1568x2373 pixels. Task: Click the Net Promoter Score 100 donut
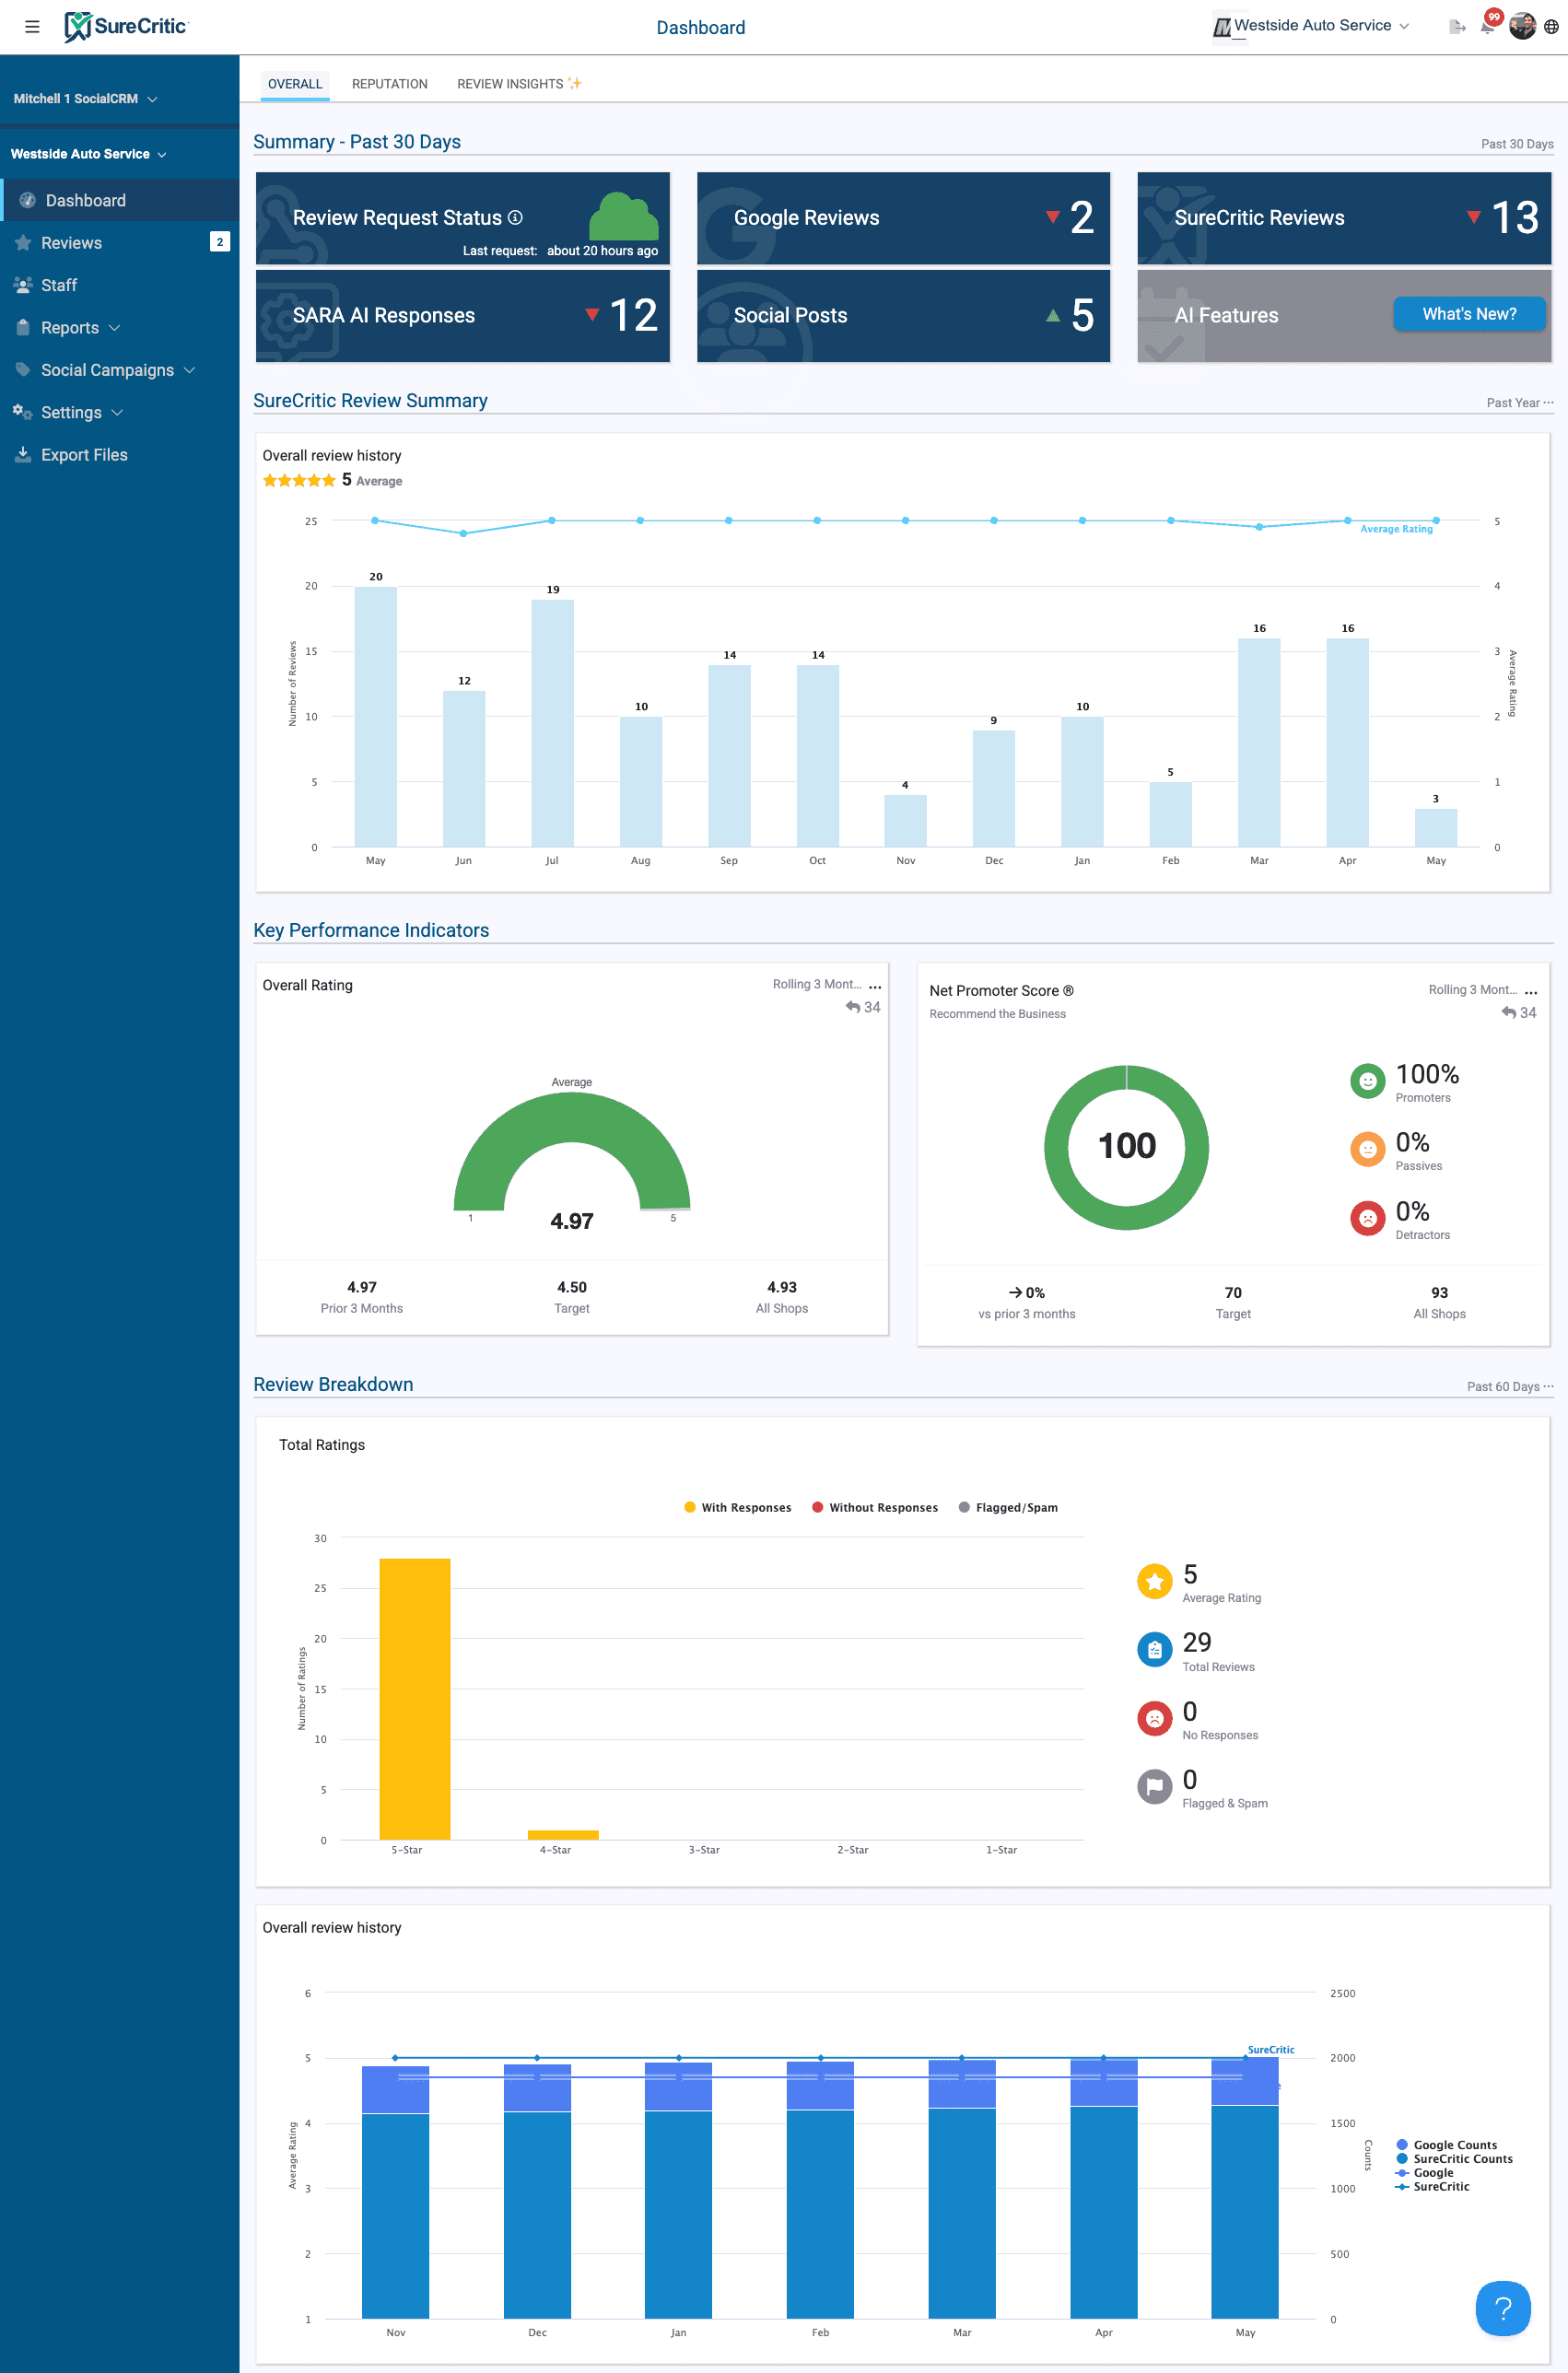pyautogui.click(x=1127, y=1147)
